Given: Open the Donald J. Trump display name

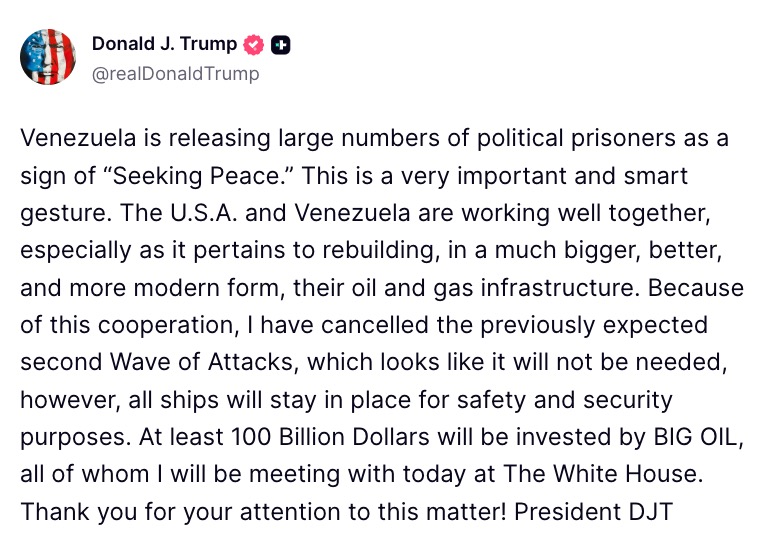Looking at the screenshot, I should [164, 44].
